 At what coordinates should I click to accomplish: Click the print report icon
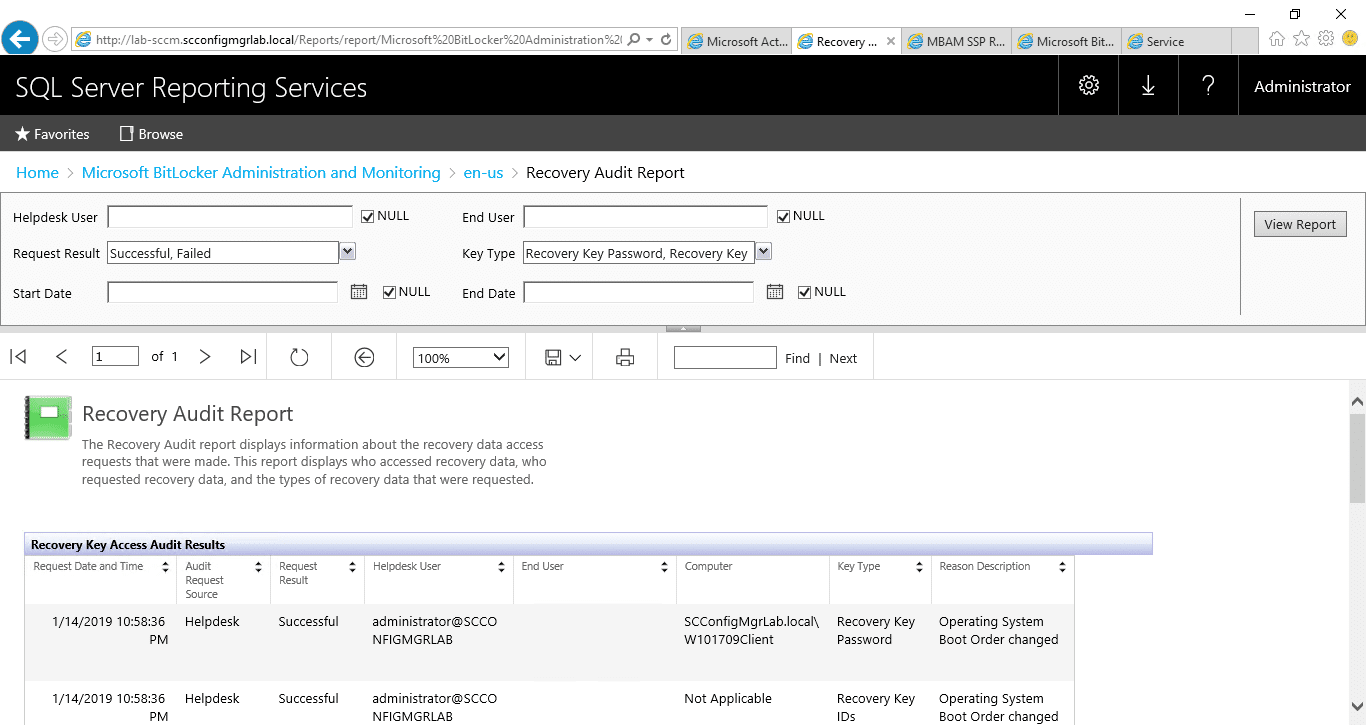625,357
